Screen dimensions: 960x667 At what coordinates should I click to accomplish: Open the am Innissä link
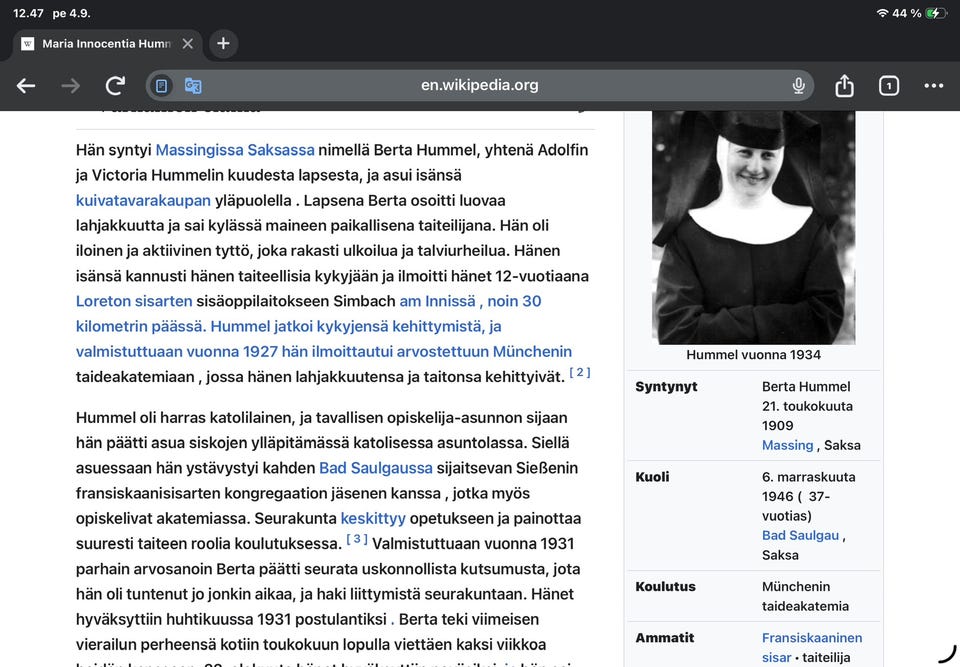(x=437, y=301)
